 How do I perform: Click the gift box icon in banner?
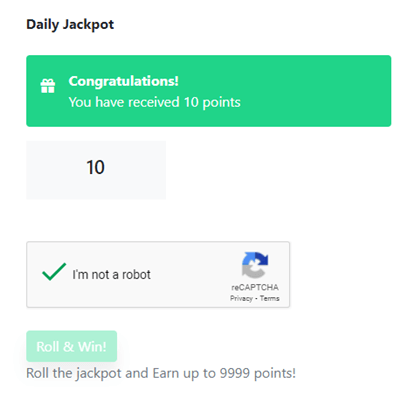click(x=48, y=86)
